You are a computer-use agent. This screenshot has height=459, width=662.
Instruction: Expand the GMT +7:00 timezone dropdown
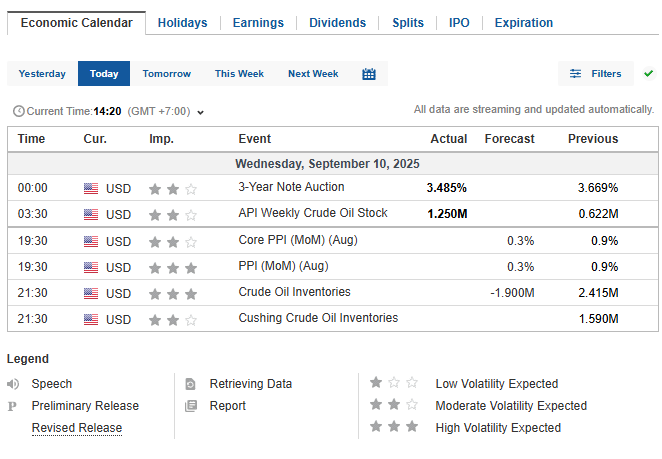tap(201, 111)
